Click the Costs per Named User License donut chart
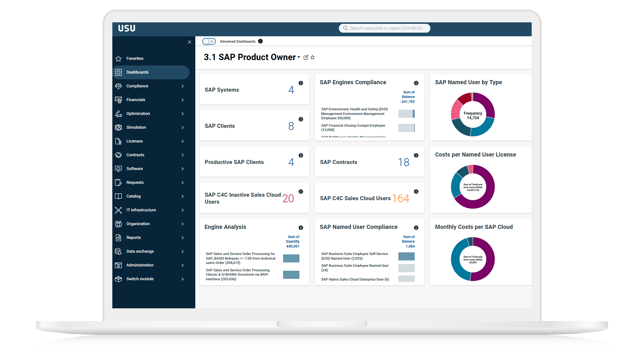This screenshot has width=640, height=360. point(473,187)
